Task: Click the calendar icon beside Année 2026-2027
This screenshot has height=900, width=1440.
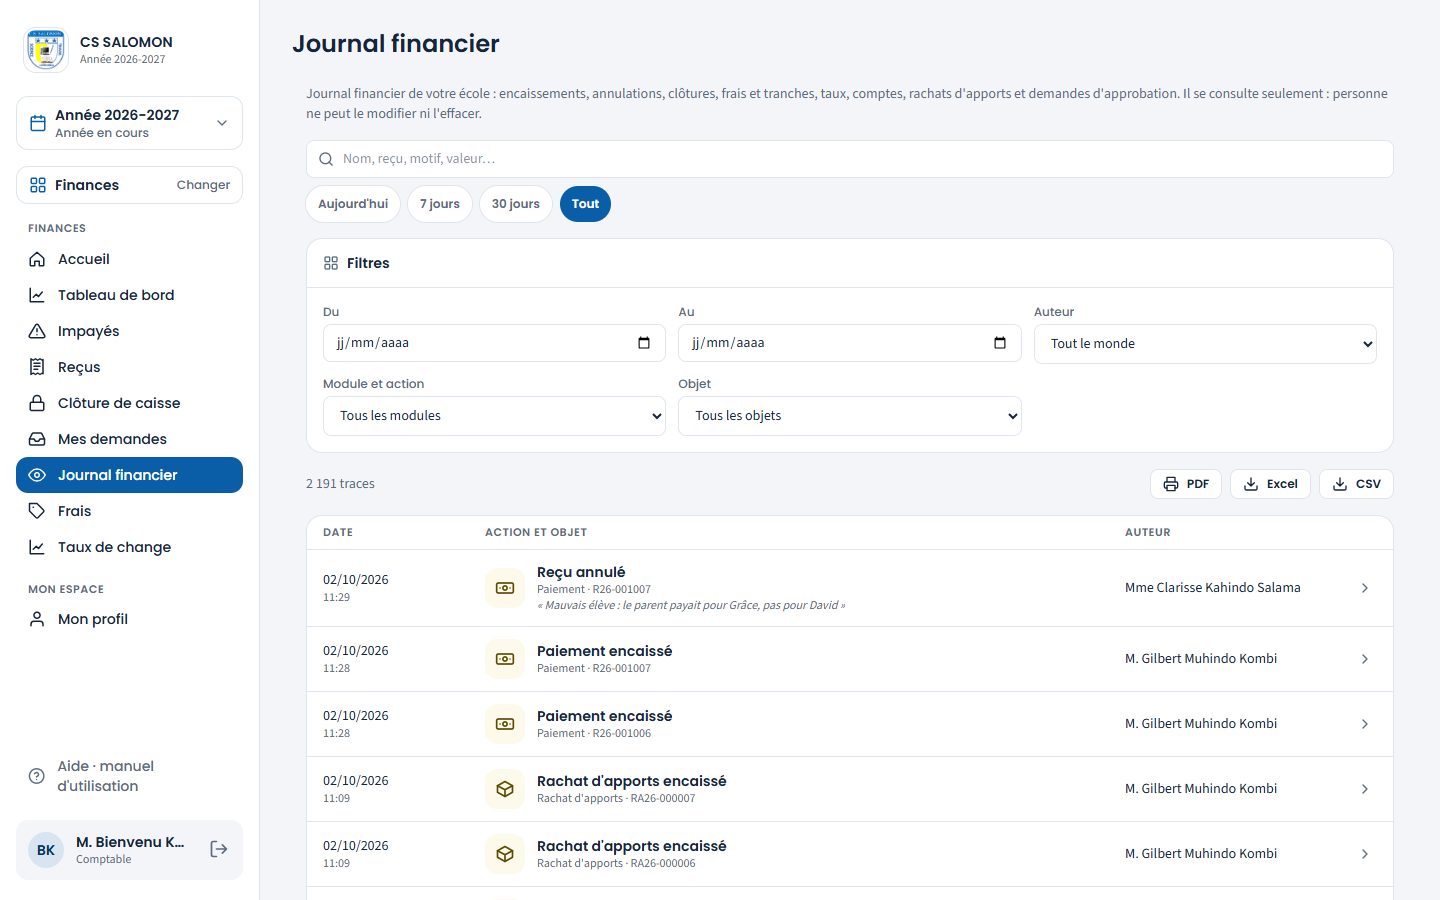Action: tap(38, 123)
